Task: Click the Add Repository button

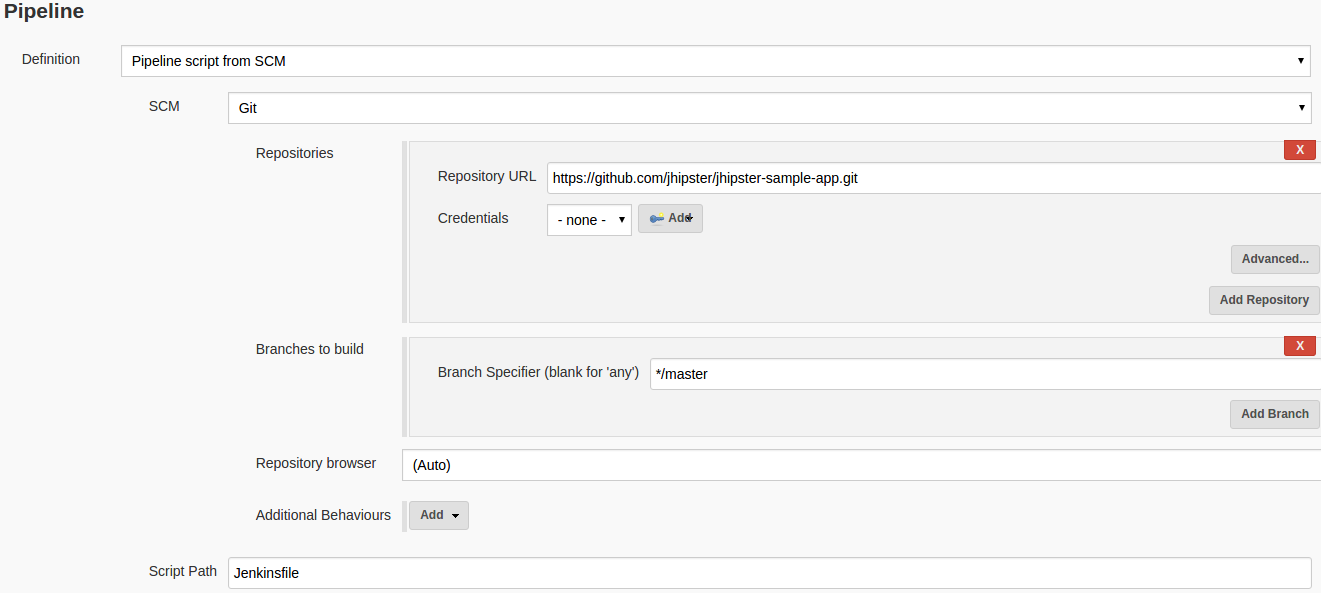Action: pyautogui.click(x=1264, y=300)
